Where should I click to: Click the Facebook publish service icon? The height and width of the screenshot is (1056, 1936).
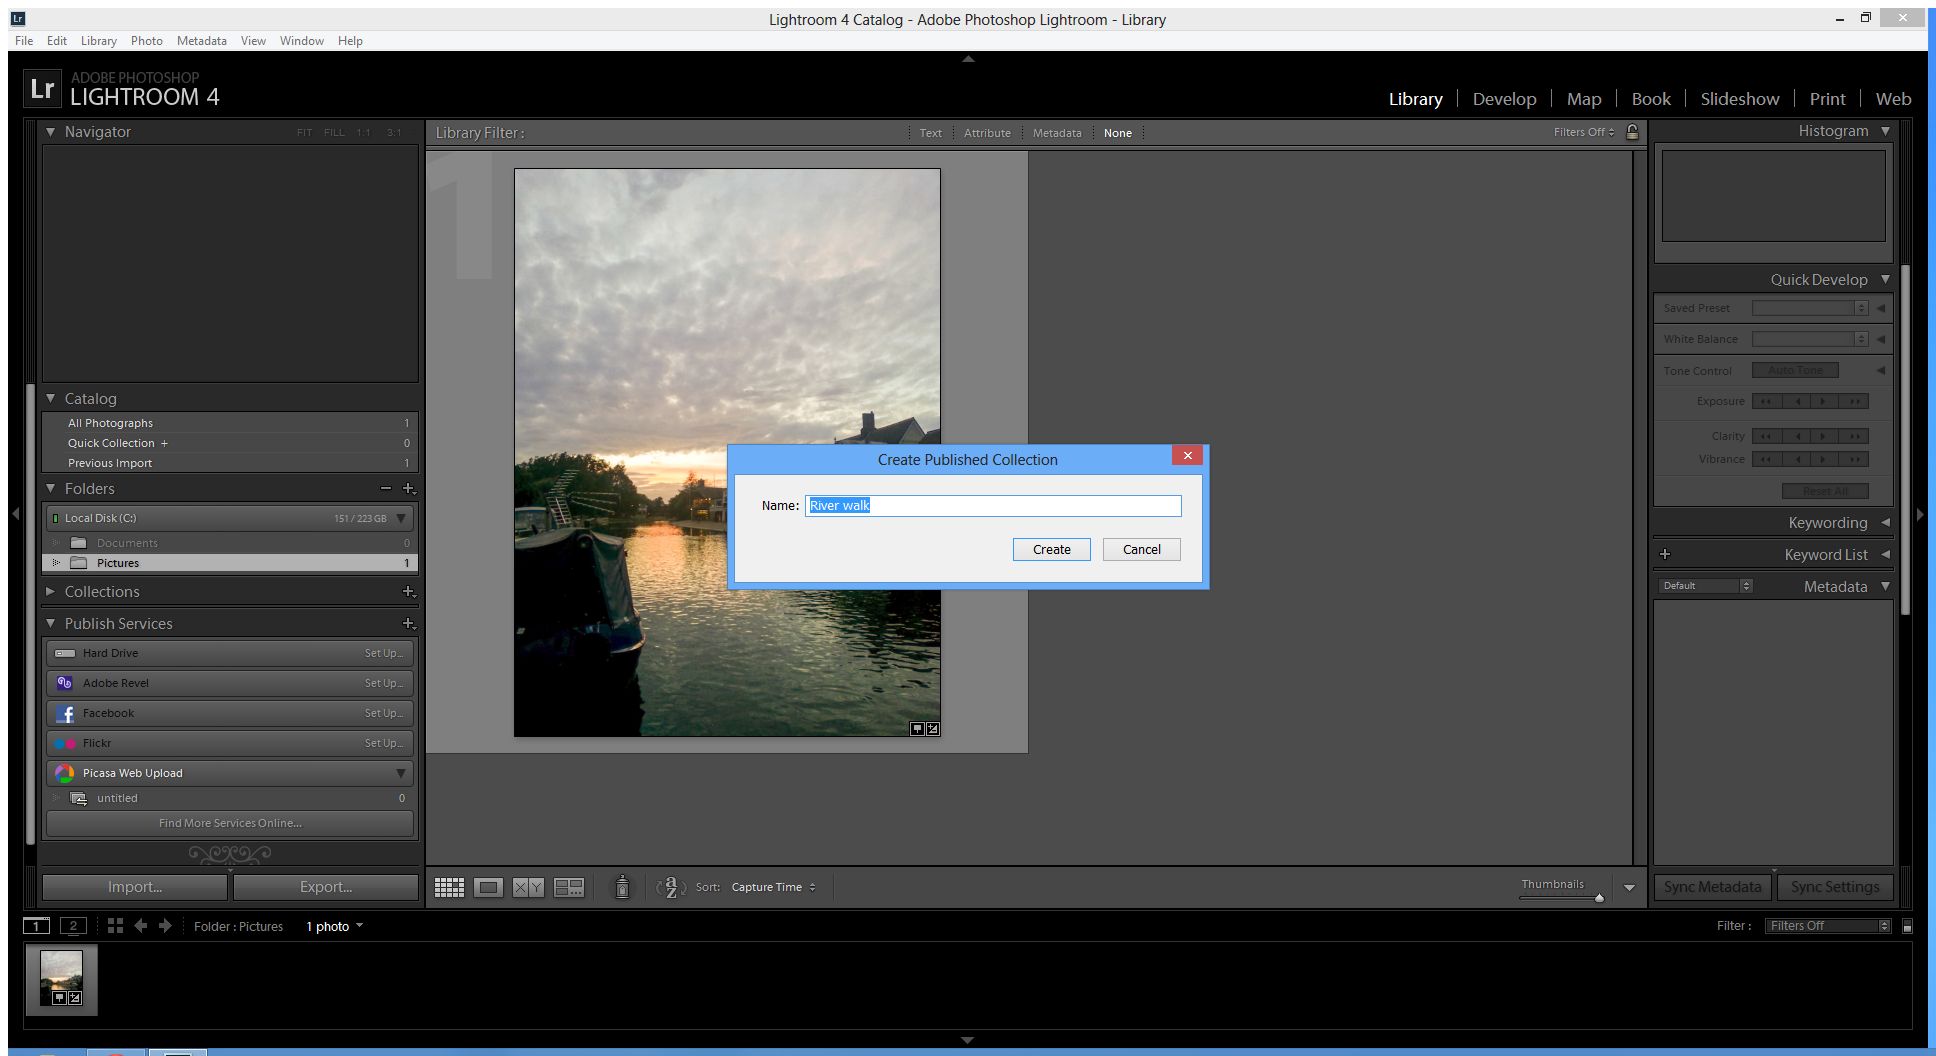pos(65,714)
